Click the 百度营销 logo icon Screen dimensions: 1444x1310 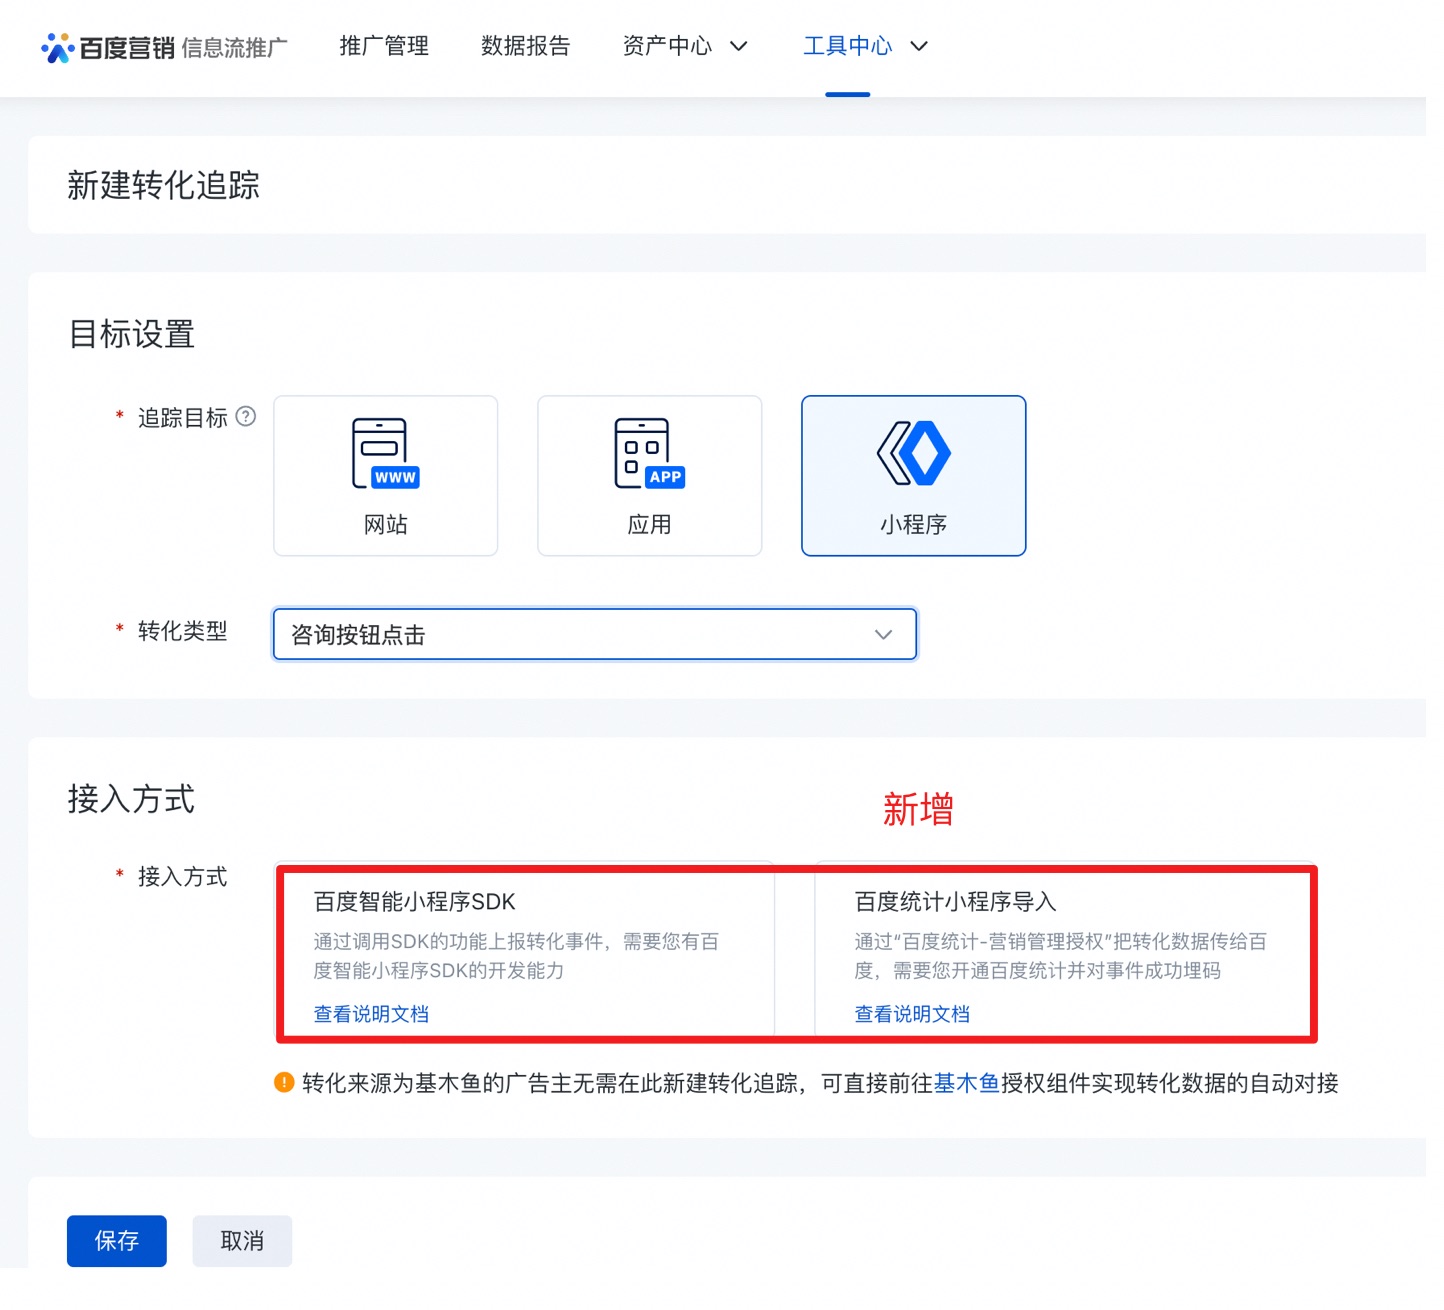click(x=57, y=47)
